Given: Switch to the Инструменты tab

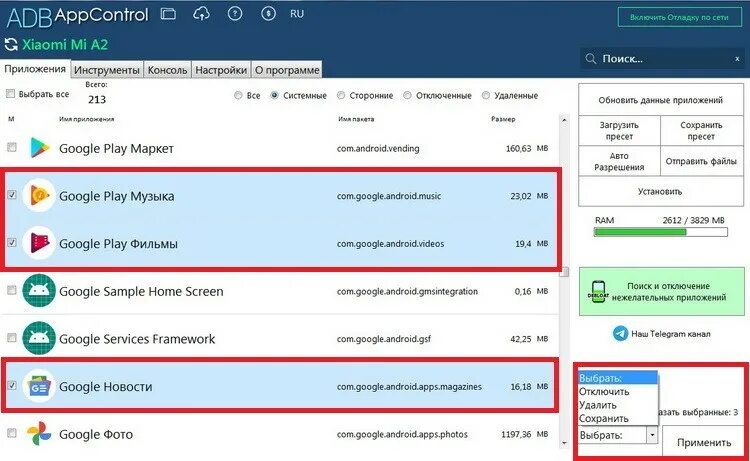Looking at the screenshot, I should click(107, 70).
